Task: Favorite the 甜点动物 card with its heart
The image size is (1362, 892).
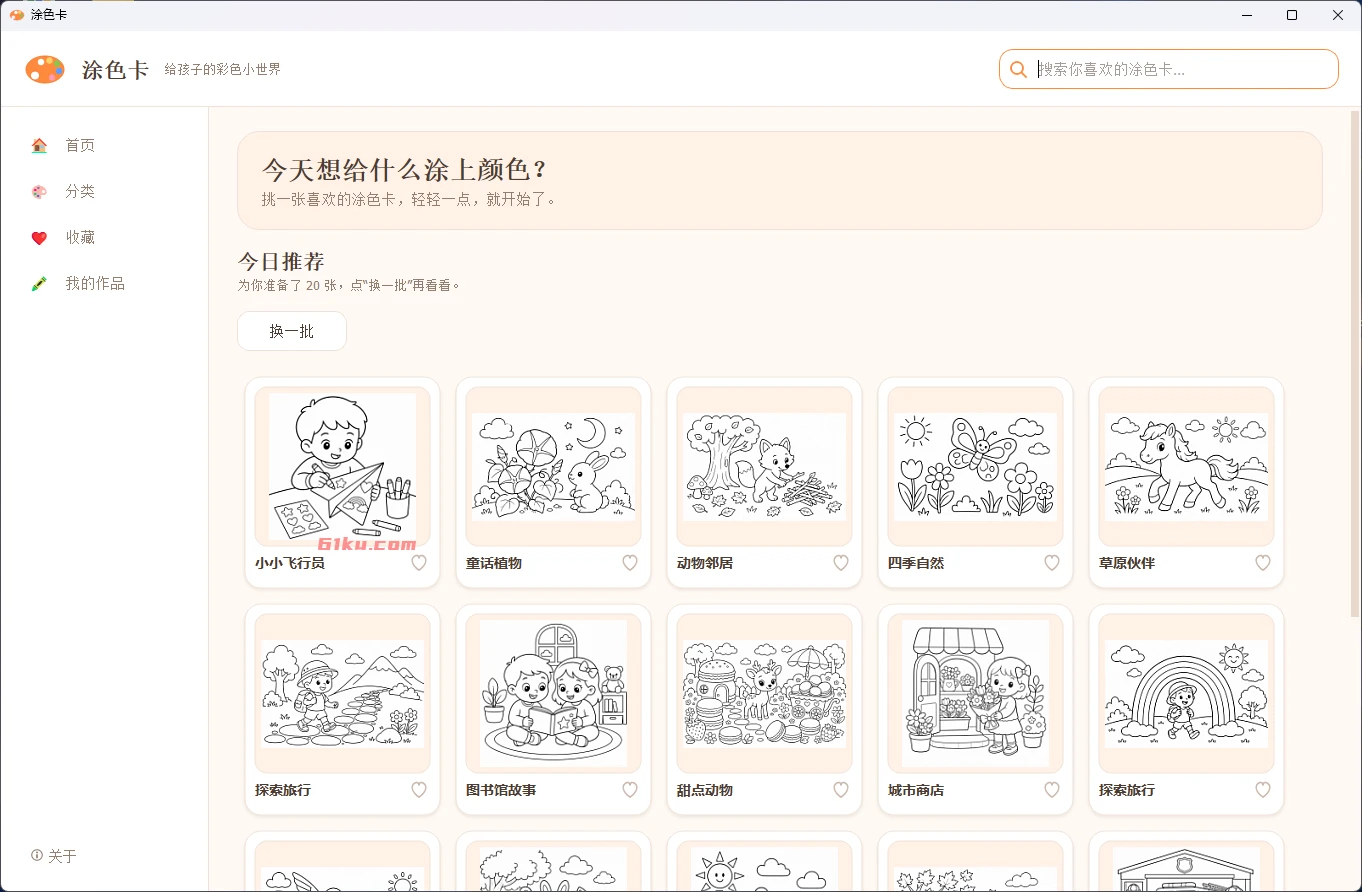Action: pos(841,790)
